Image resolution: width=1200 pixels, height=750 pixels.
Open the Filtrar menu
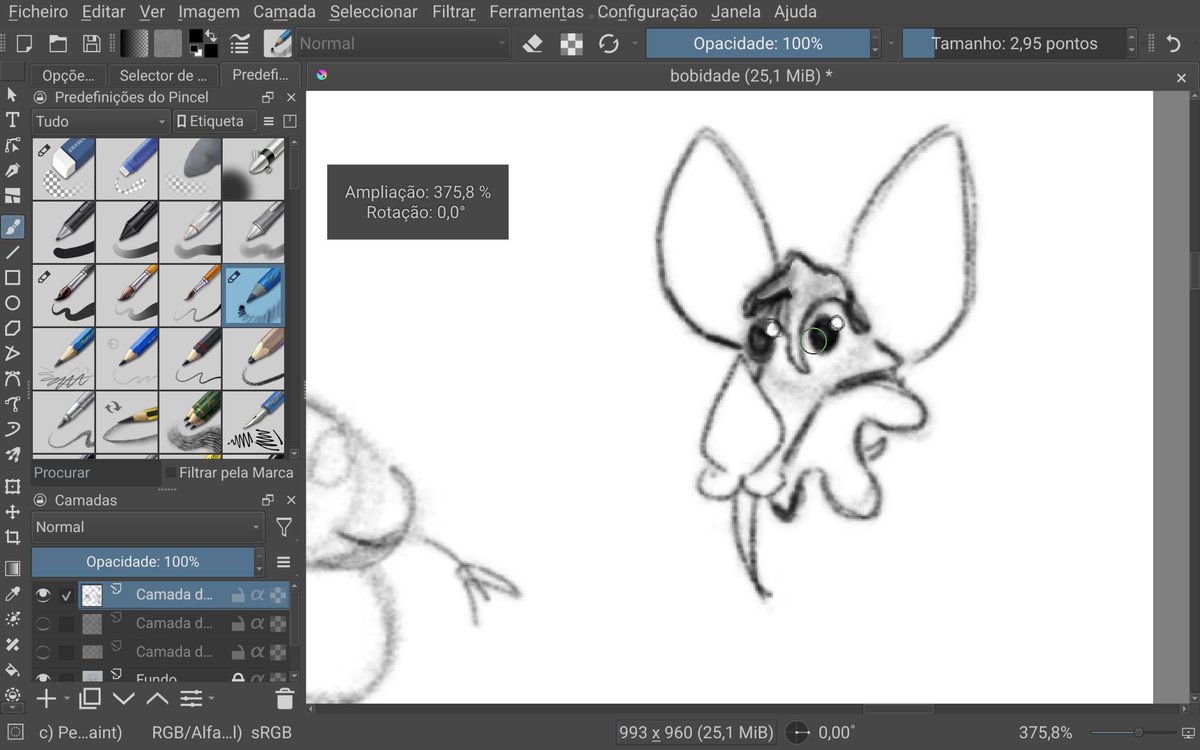coord(454,12)
